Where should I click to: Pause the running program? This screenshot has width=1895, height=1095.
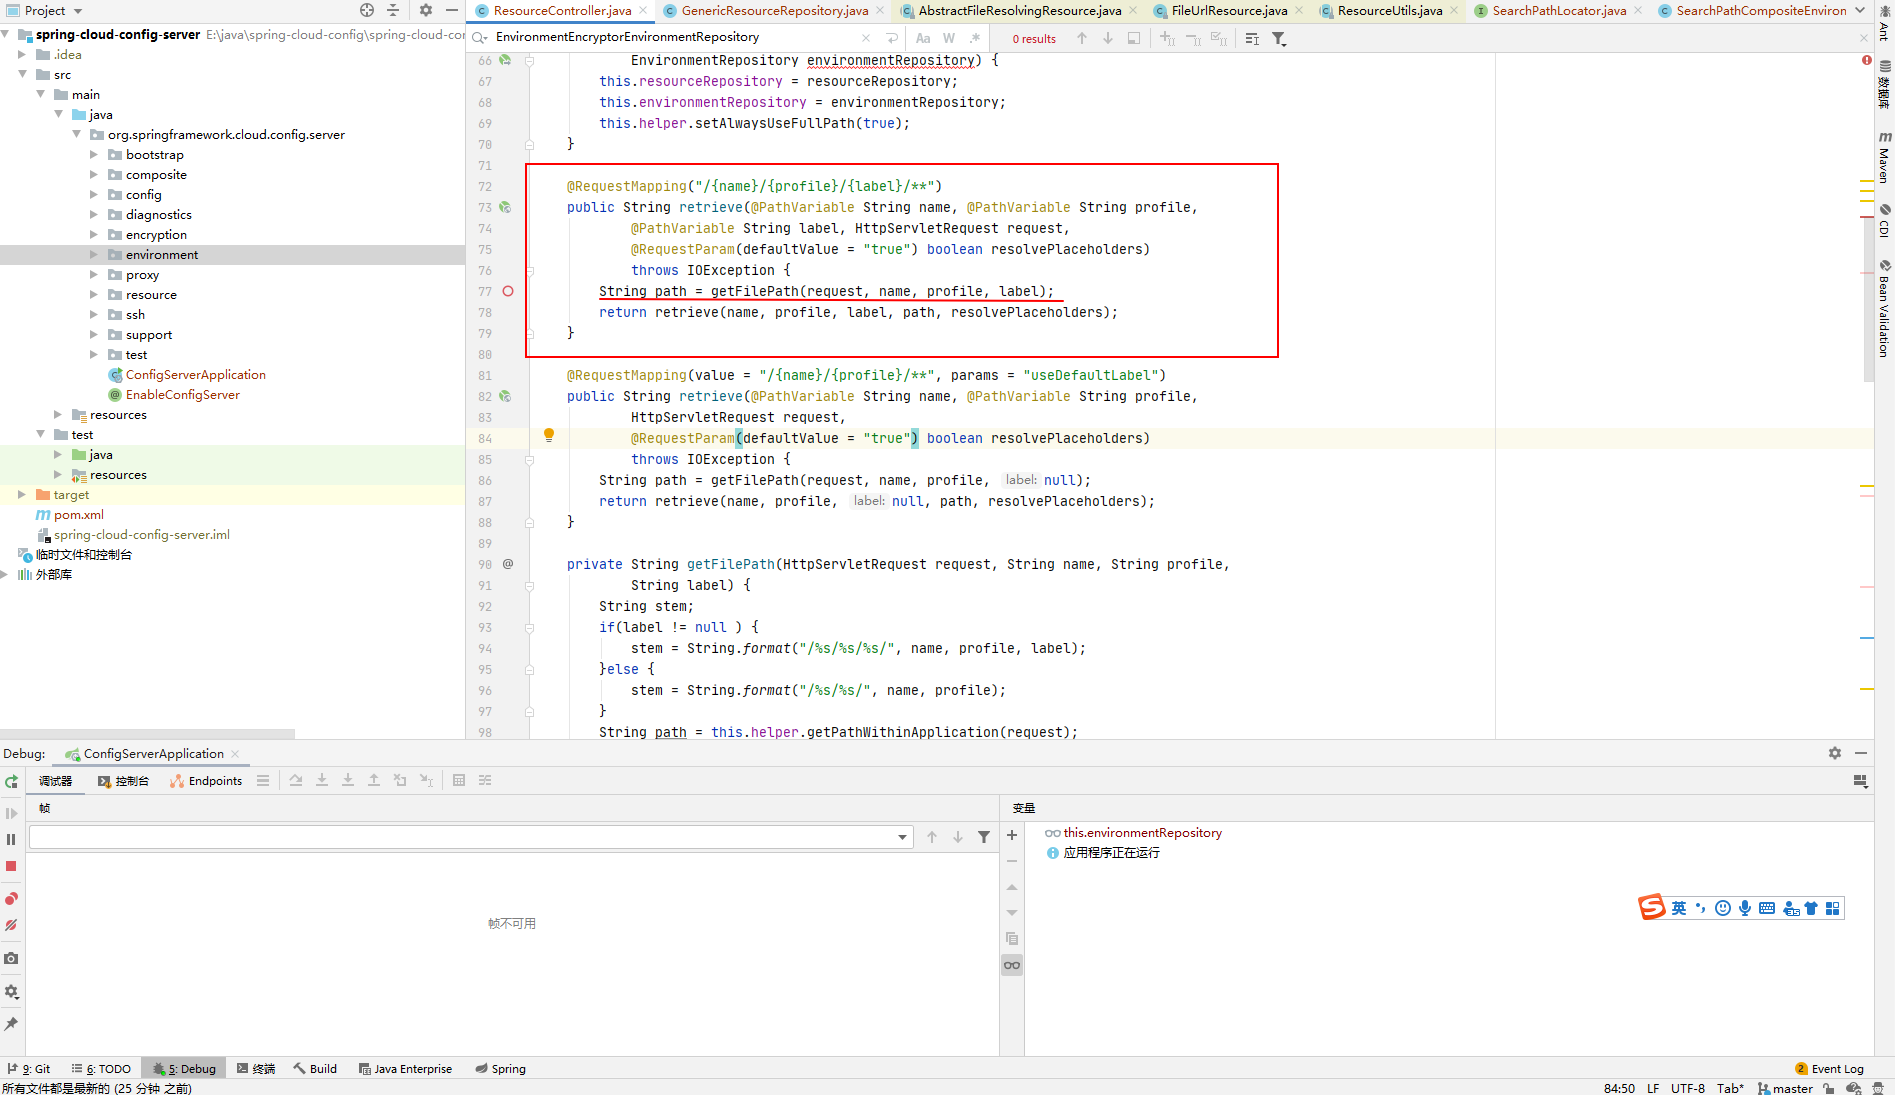(11, 840)
